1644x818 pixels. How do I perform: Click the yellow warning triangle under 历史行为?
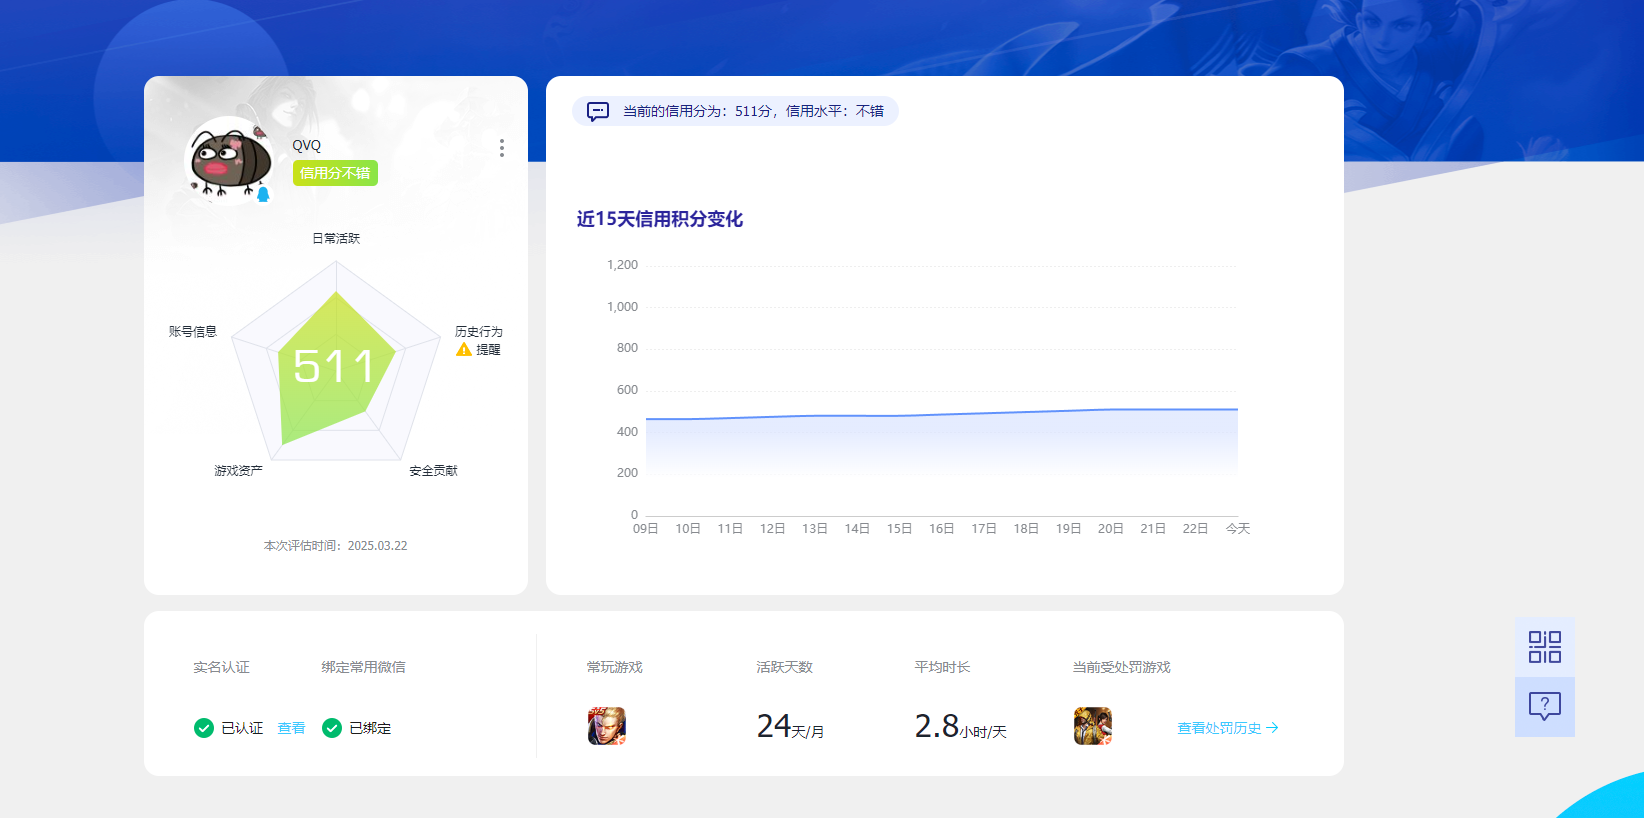(464, 350)
